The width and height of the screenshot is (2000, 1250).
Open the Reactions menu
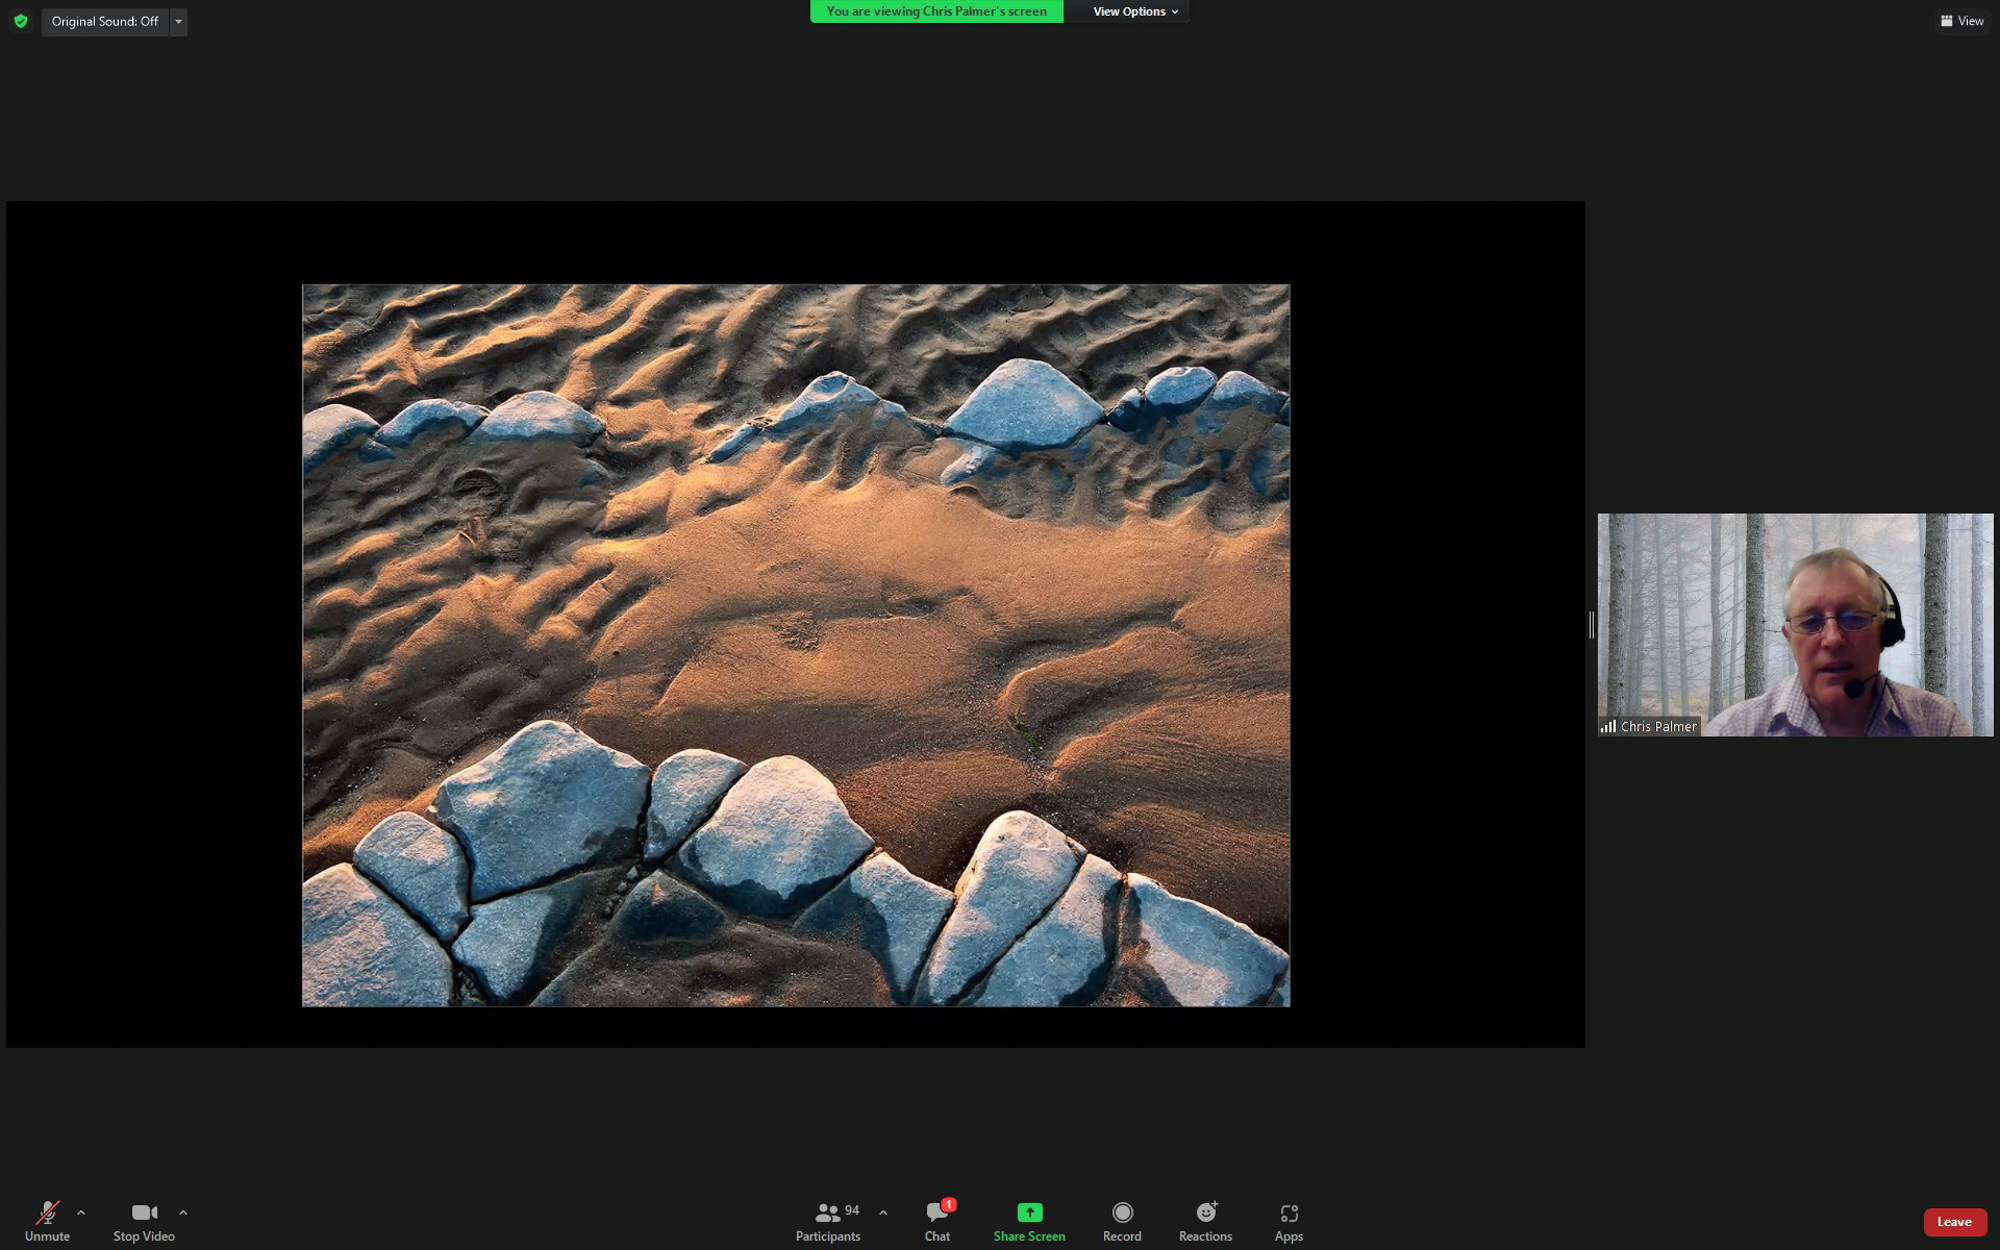[1205, 1221]
